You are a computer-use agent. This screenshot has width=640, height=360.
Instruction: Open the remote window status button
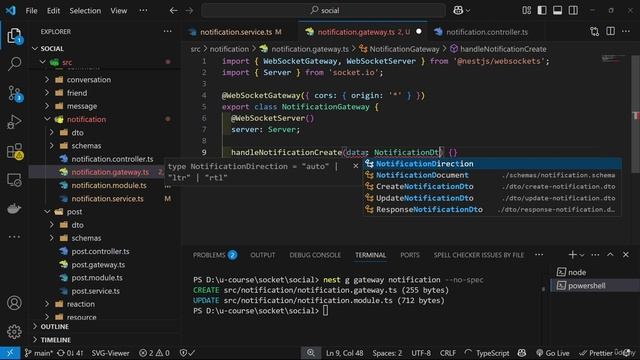click(10, 353)
